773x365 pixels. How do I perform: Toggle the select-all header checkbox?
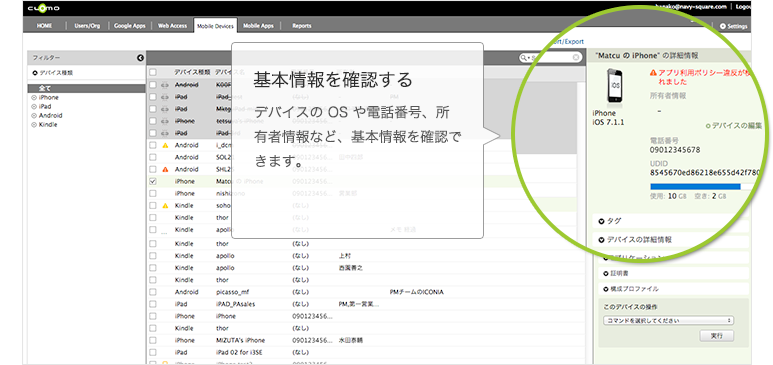pos(153,72)
